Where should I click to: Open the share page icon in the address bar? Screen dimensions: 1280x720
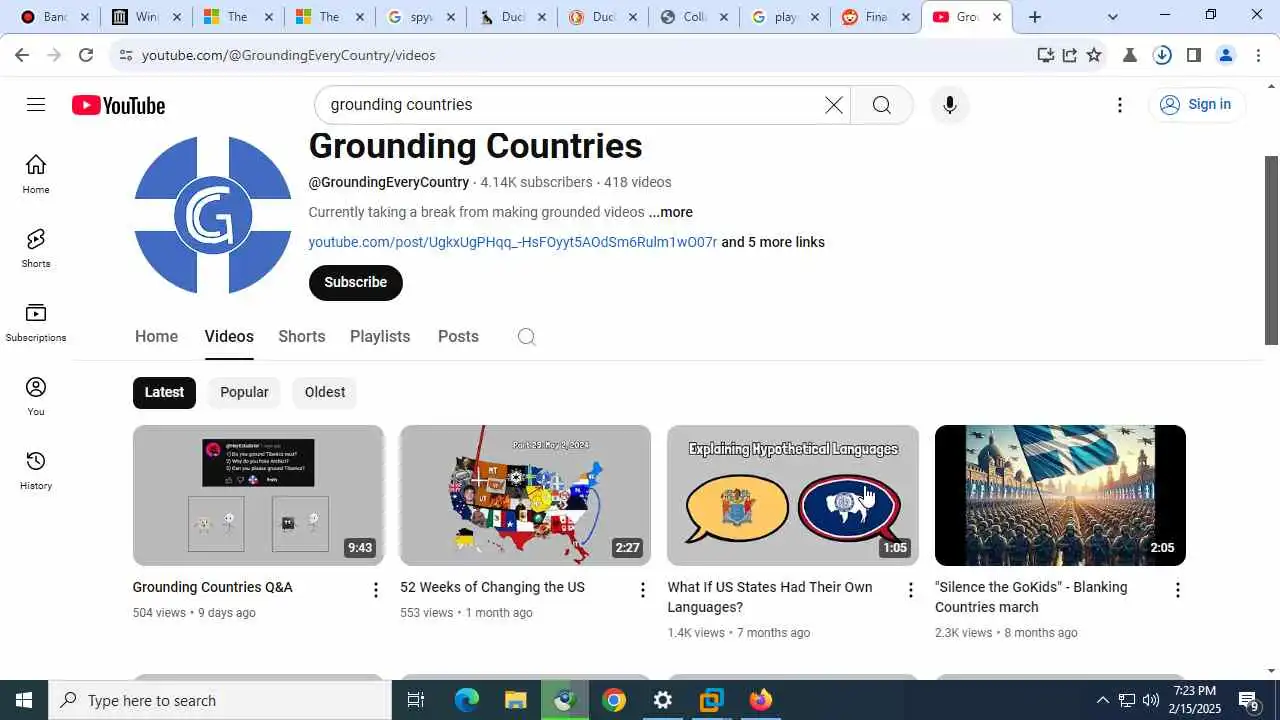coord(1070,55)
